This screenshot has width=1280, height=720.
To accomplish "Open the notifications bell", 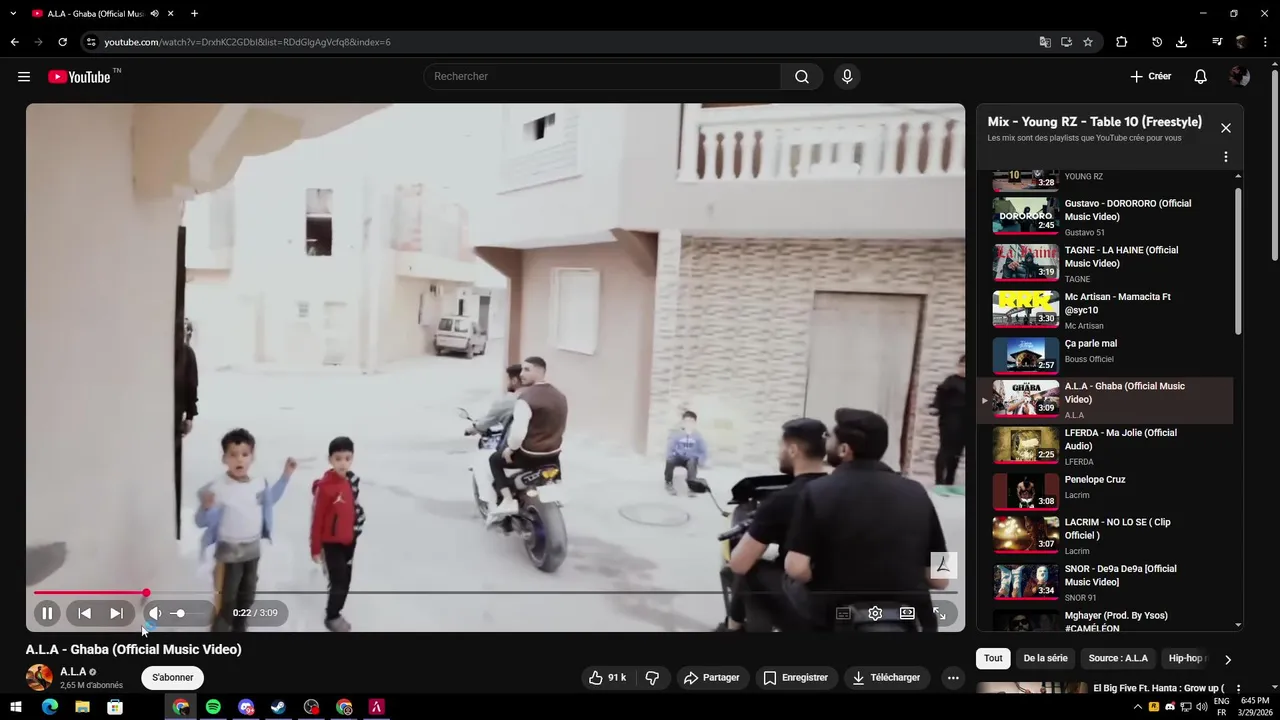I will (x=1201, y=77).
